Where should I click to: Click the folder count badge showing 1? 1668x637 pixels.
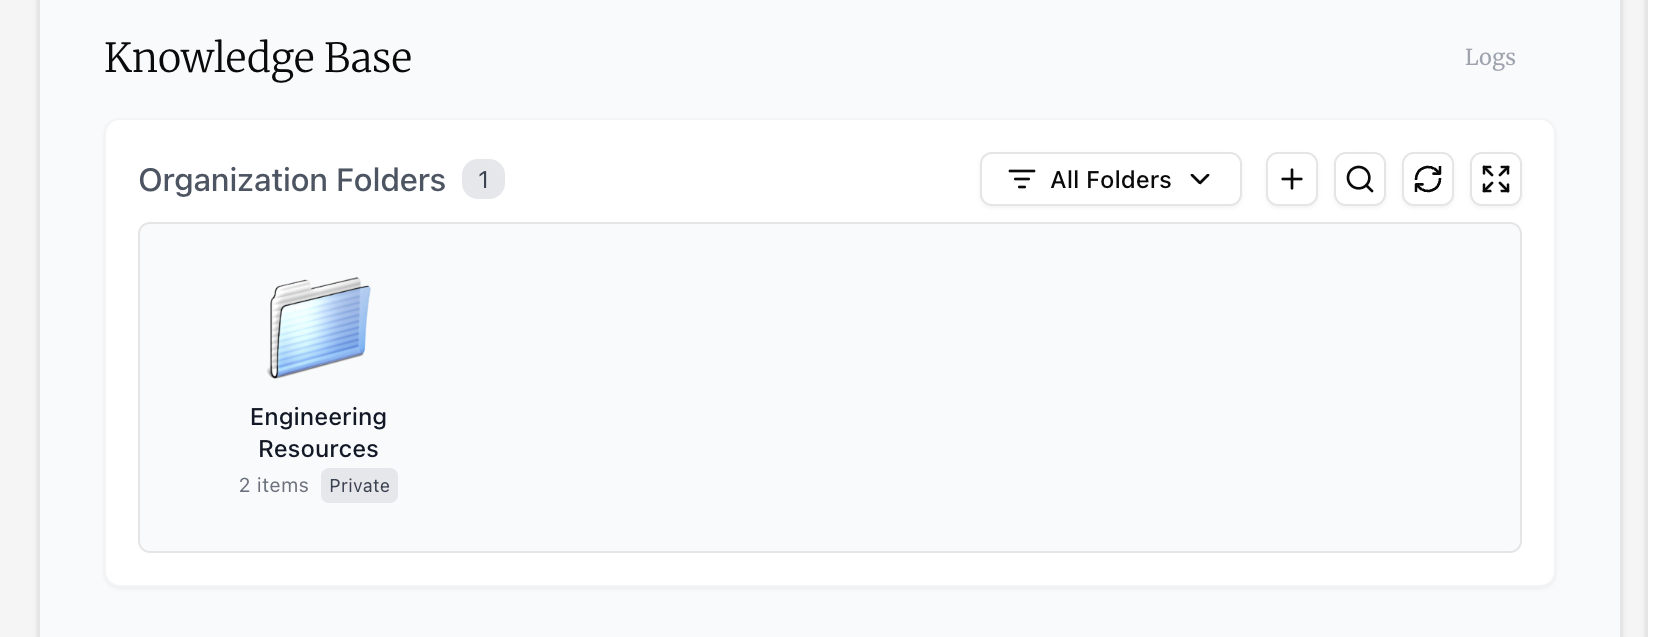click(483, 180)
